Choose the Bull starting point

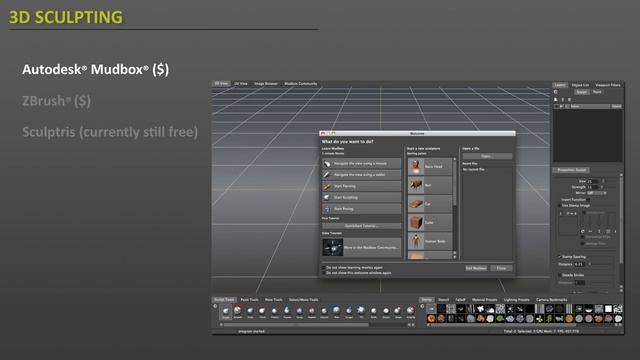430,185
